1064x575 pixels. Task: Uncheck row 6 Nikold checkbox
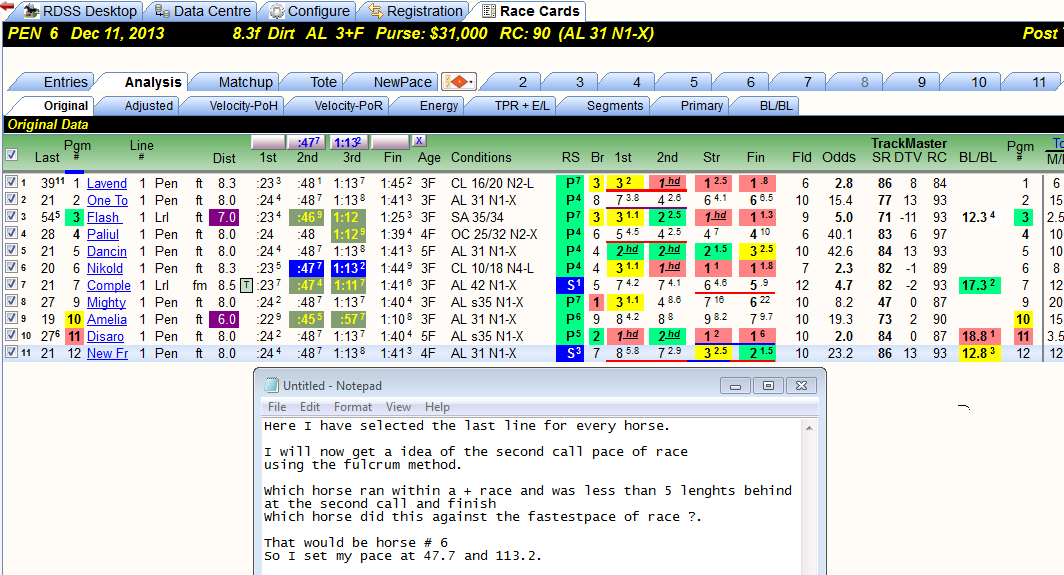[x=12, y=267]
